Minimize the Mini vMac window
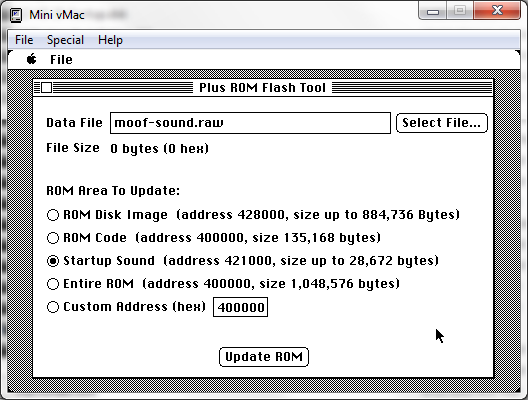The height and width of the screenshot is (400, 528). [433, 11]
